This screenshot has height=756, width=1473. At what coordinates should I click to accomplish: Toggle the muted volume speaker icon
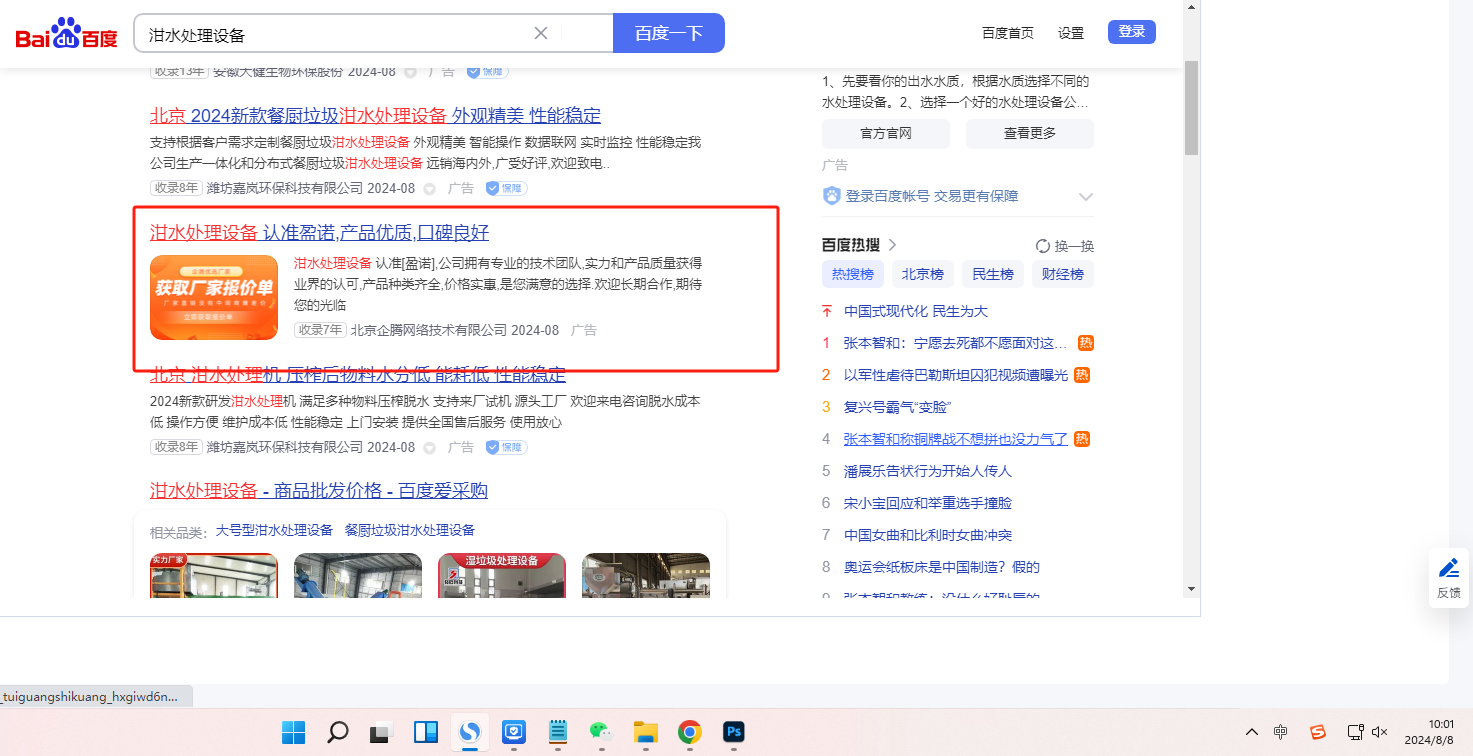1380,732
